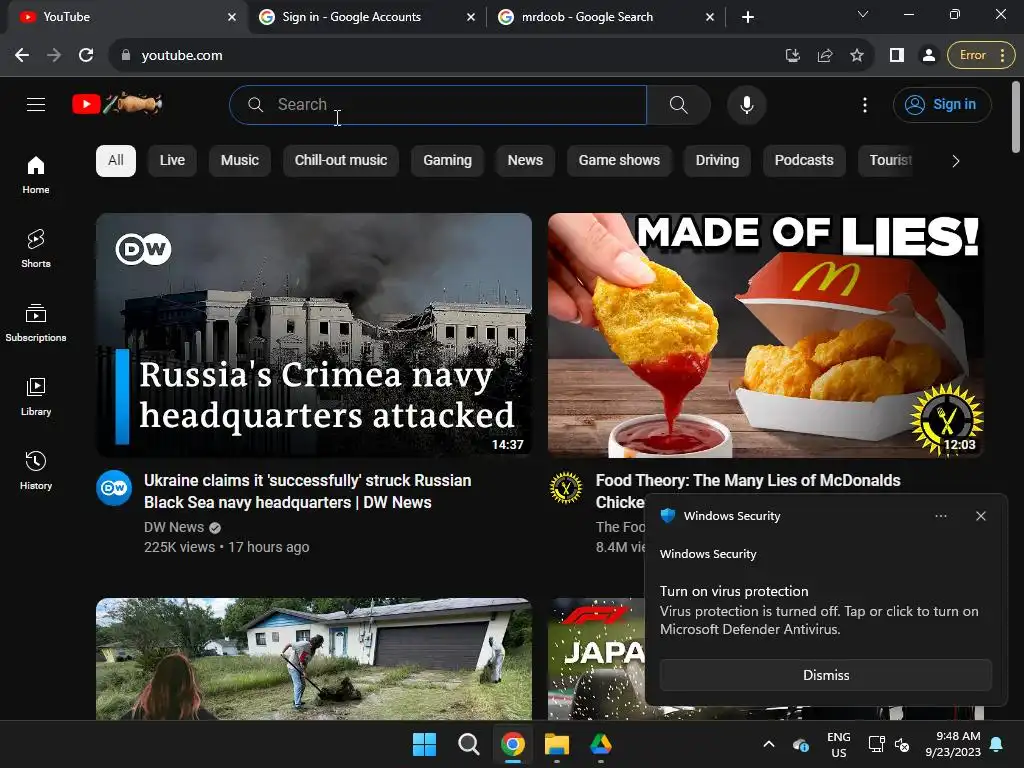Click the search magnifier button

[x=679, y=104]
